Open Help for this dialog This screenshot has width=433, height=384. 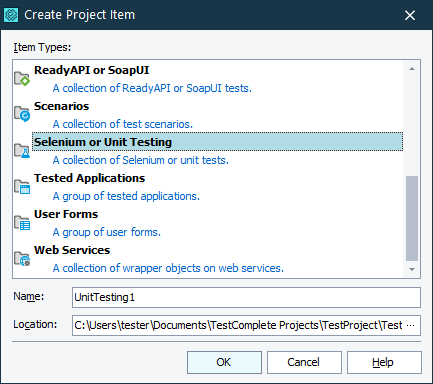tap(384, 362)
